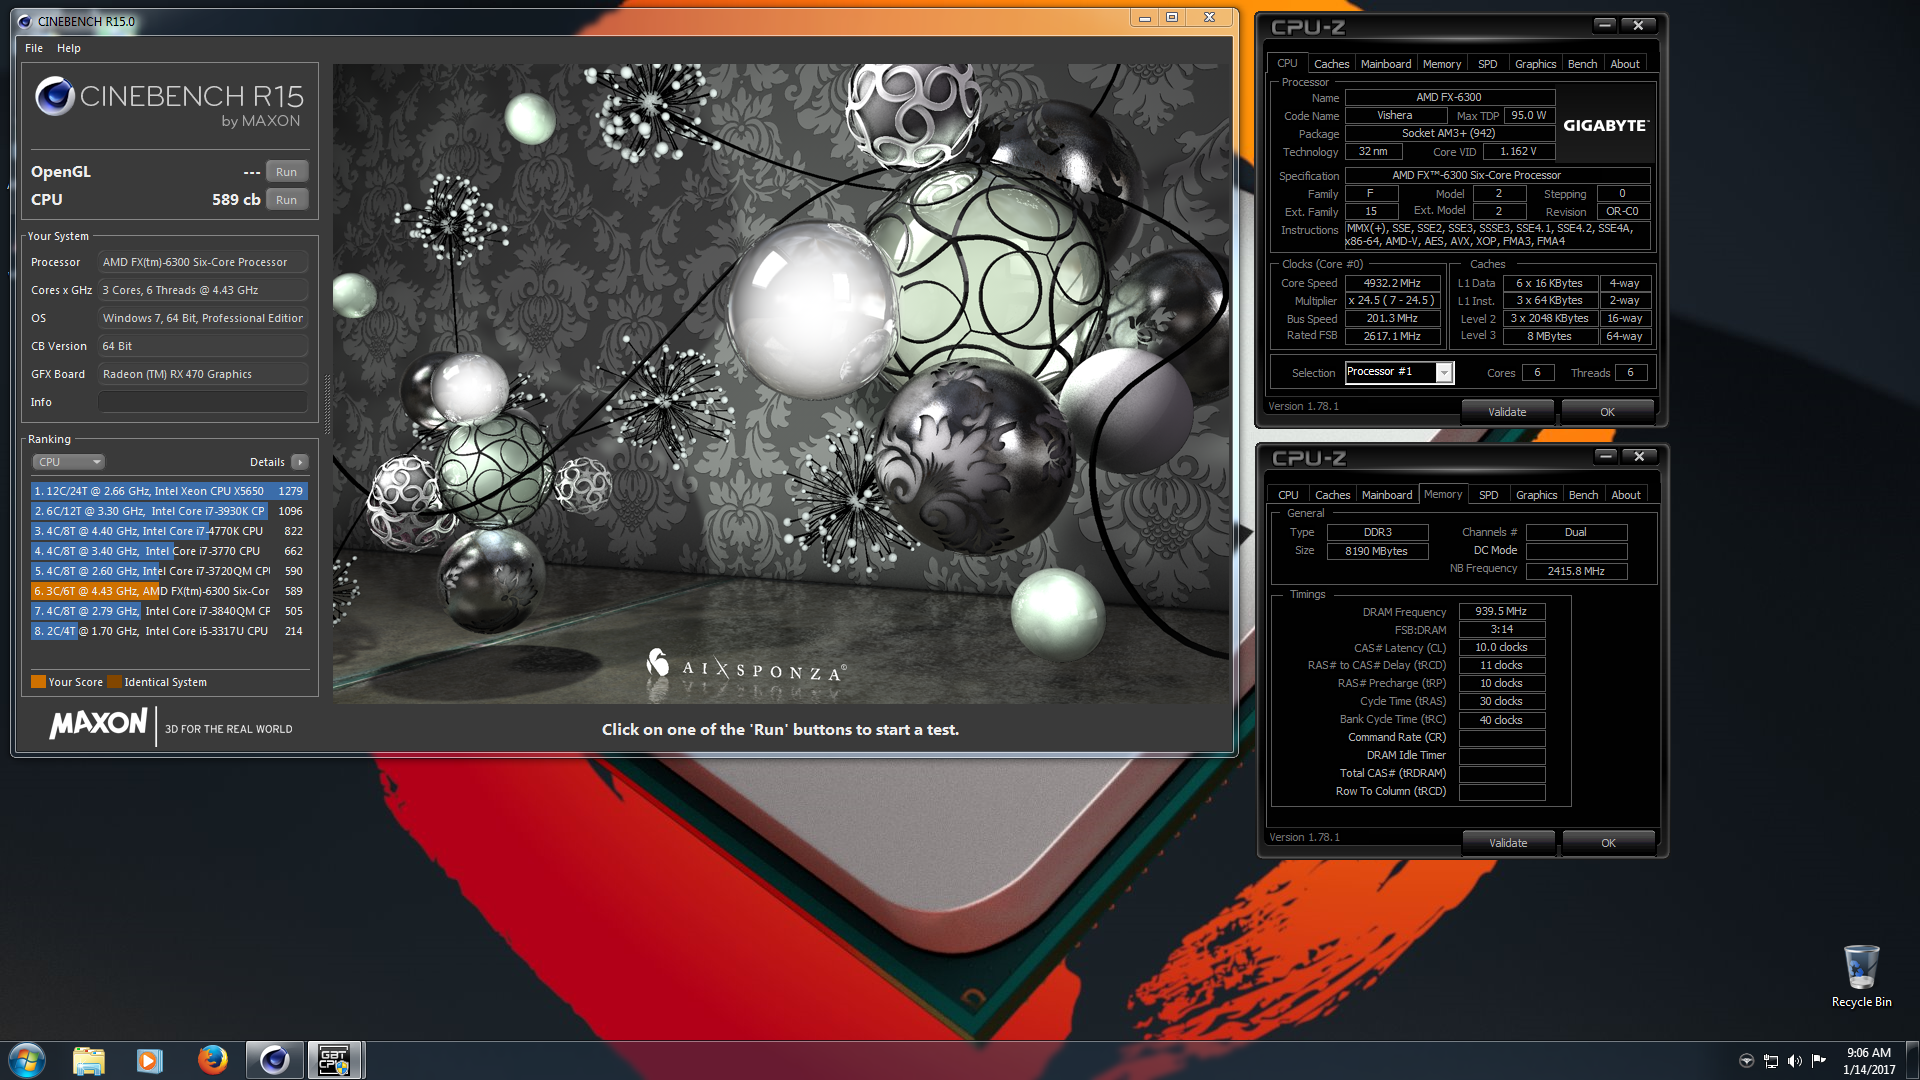The width and height of the screenshot is (1920, 1080).
Task: Open Bench tab in lower CPU-Z window
Action: (x=1583, y=495)
